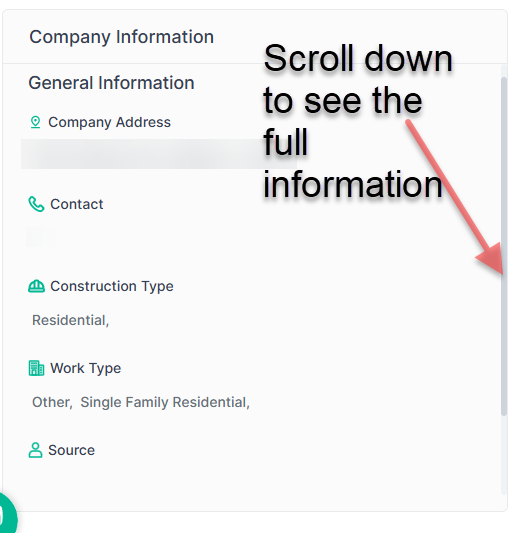Click the location pin icon beside Company Address
Viewport: 514px width, 533px height.
[35, 122]
